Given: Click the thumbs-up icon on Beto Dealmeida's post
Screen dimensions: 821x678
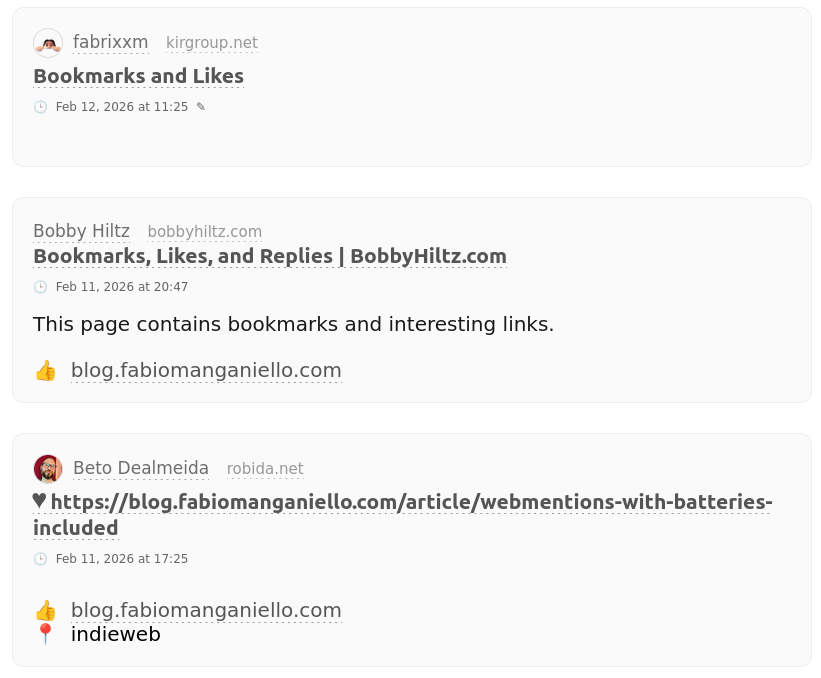Looking at the screenshot, I should pyautogui.click(x=45, y=610).
